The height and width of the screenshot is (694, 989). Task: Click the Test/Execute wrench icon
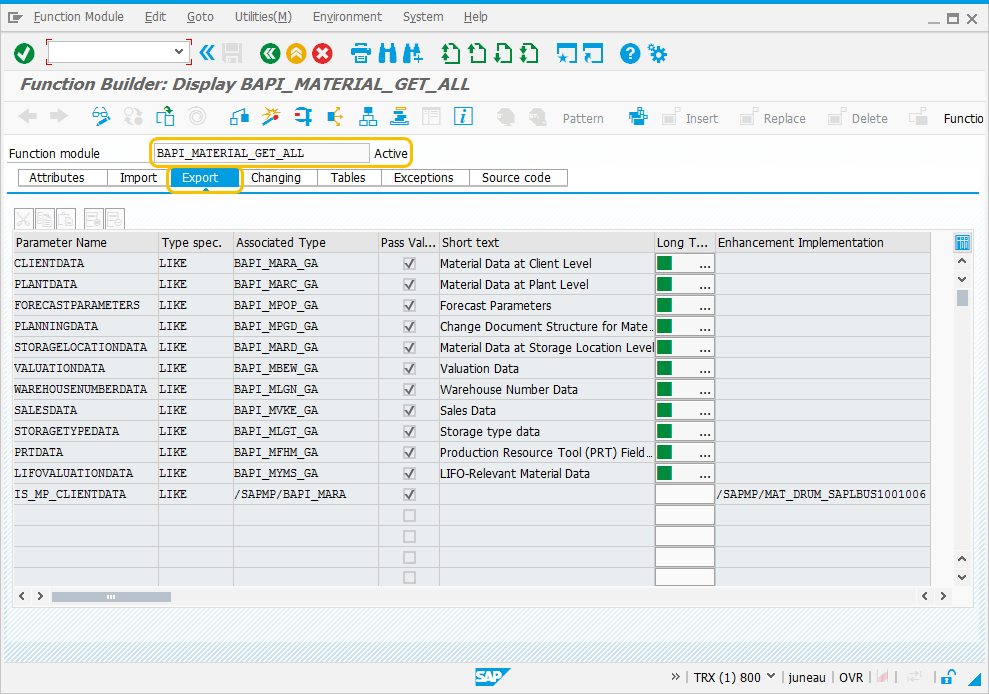[x=303, y=117]
